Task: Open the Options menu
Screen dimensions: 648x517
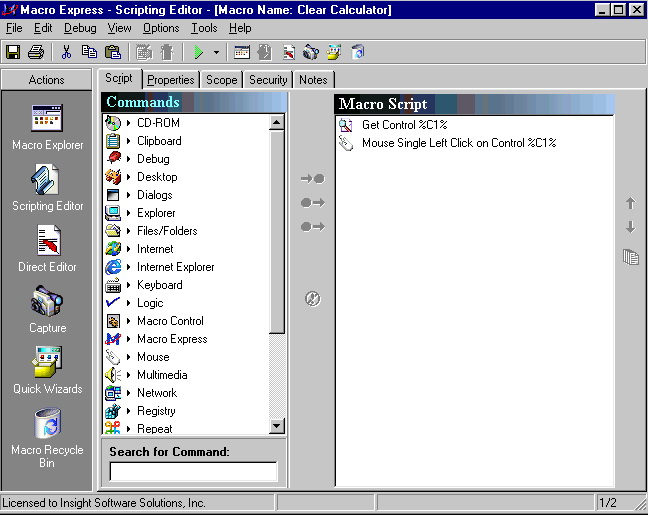Action: pyautogui.click(x=161, y=28)
